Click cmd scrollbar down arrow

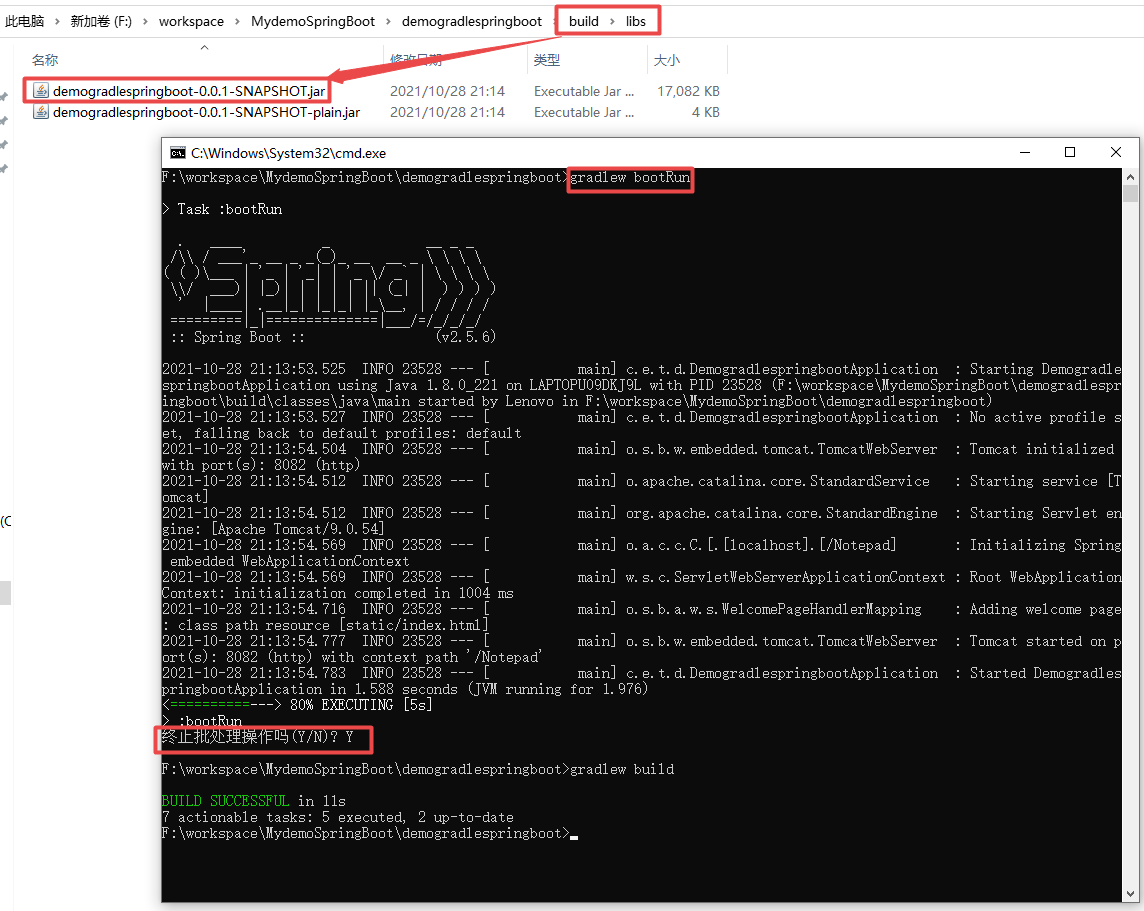[x=1130, y=894]
